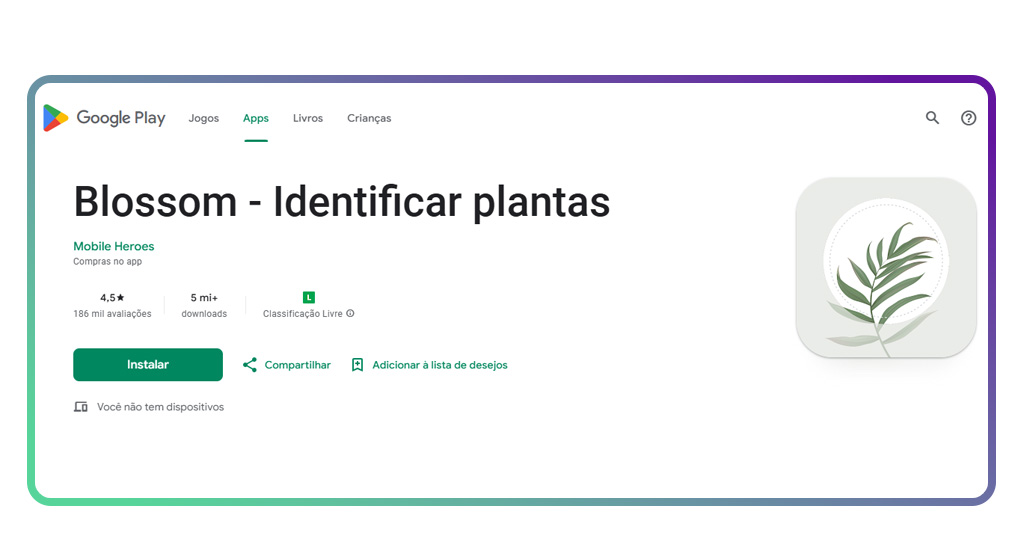Switch to the Jogos tab
Screen dimensions: 1024x536
pos(204,118)
